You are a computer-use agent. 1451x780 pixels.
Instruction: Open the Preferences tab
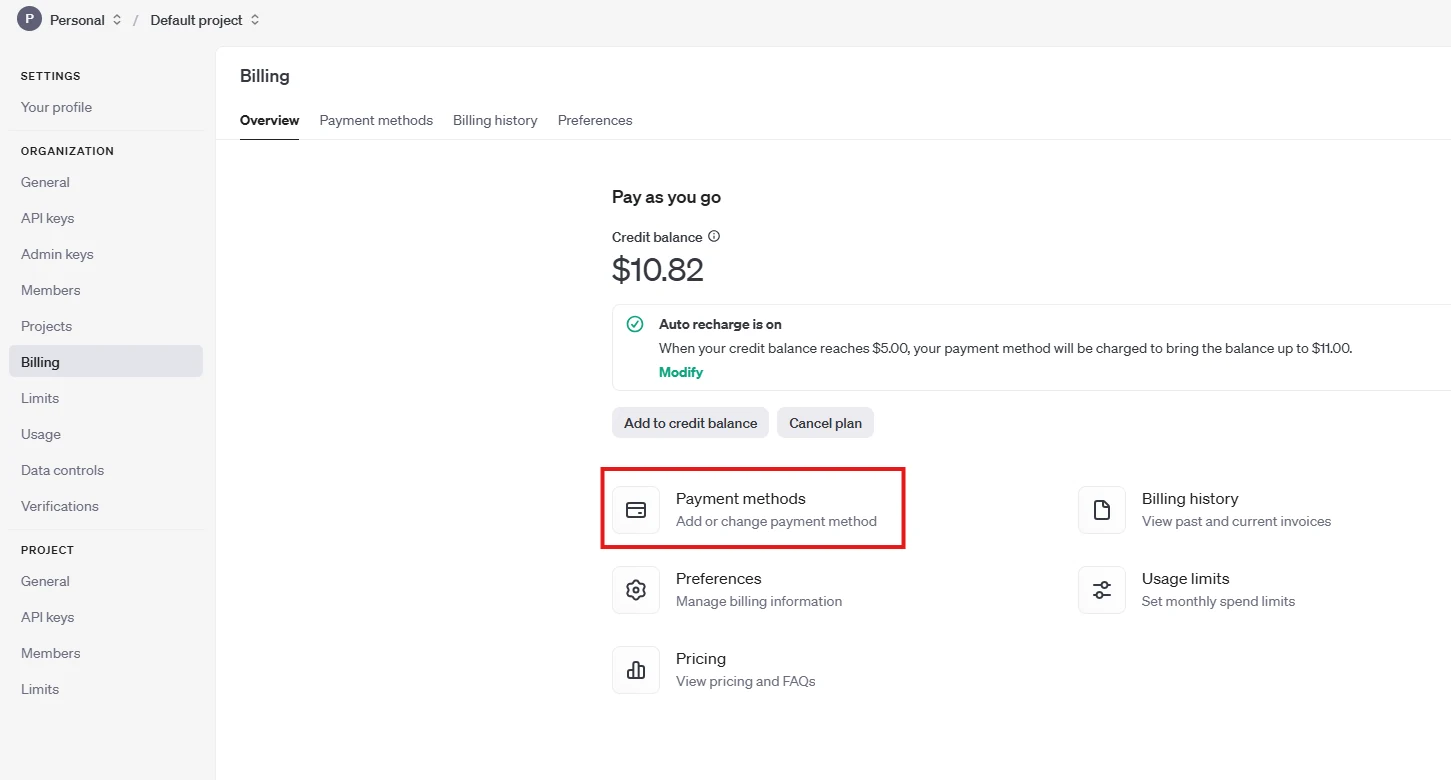(595, 120)
